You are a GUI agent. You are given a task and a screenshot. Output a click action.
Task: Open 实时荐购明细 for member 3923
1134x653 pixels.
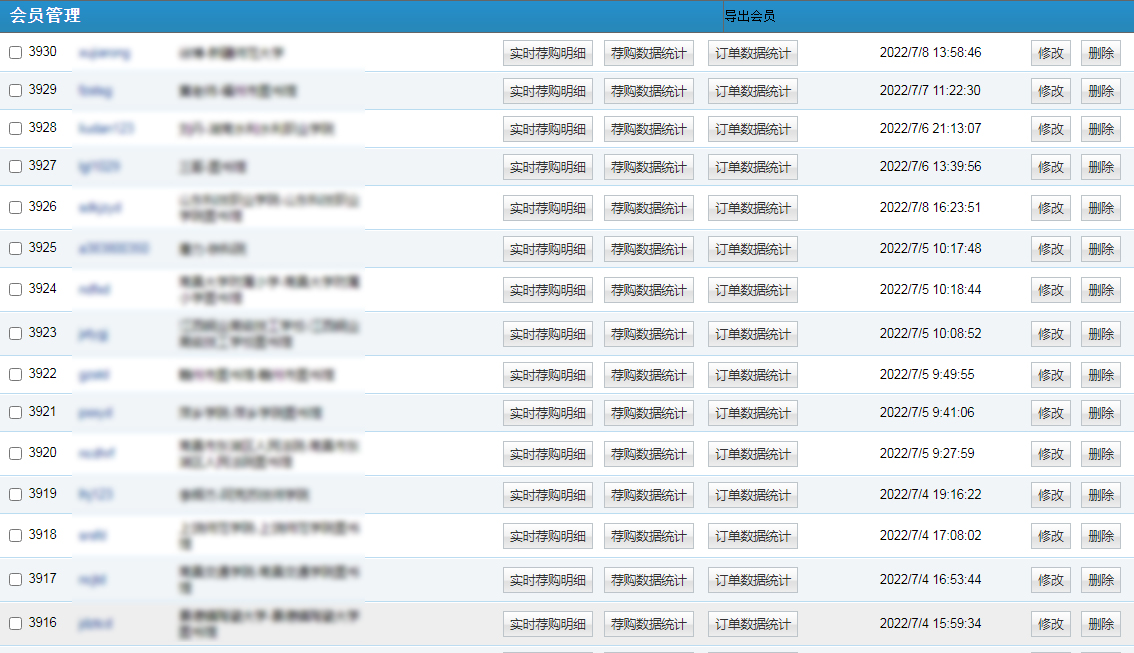tap(547, 334)
